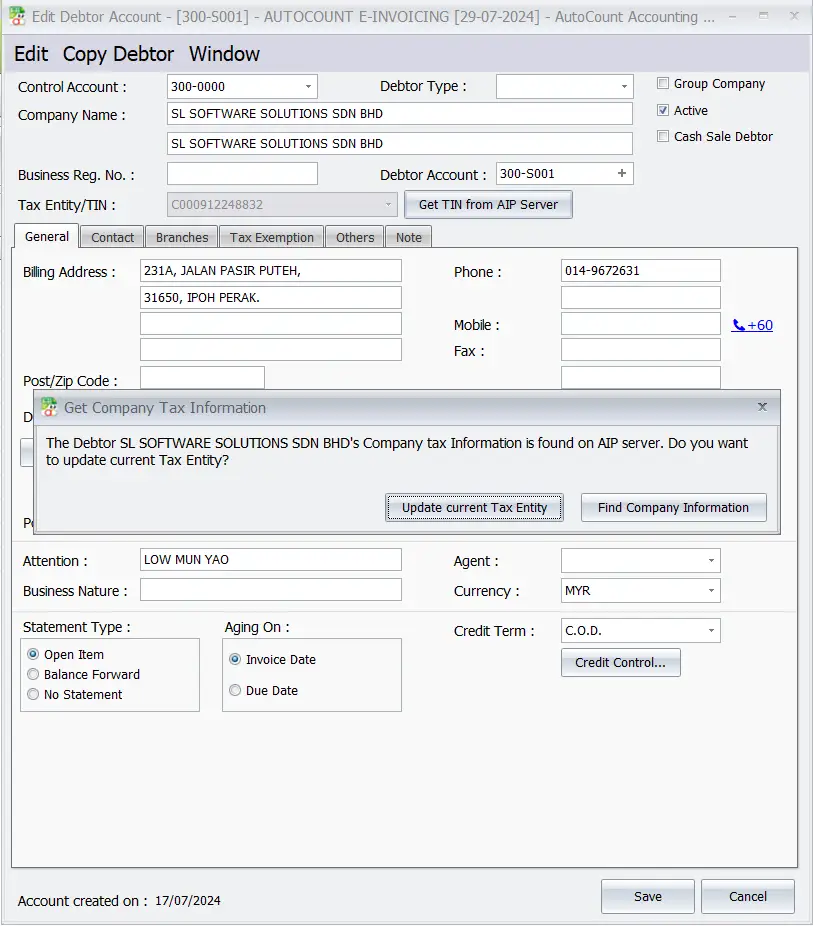Enable the Cash Sale Debtor checkbox

coord(662,137)
